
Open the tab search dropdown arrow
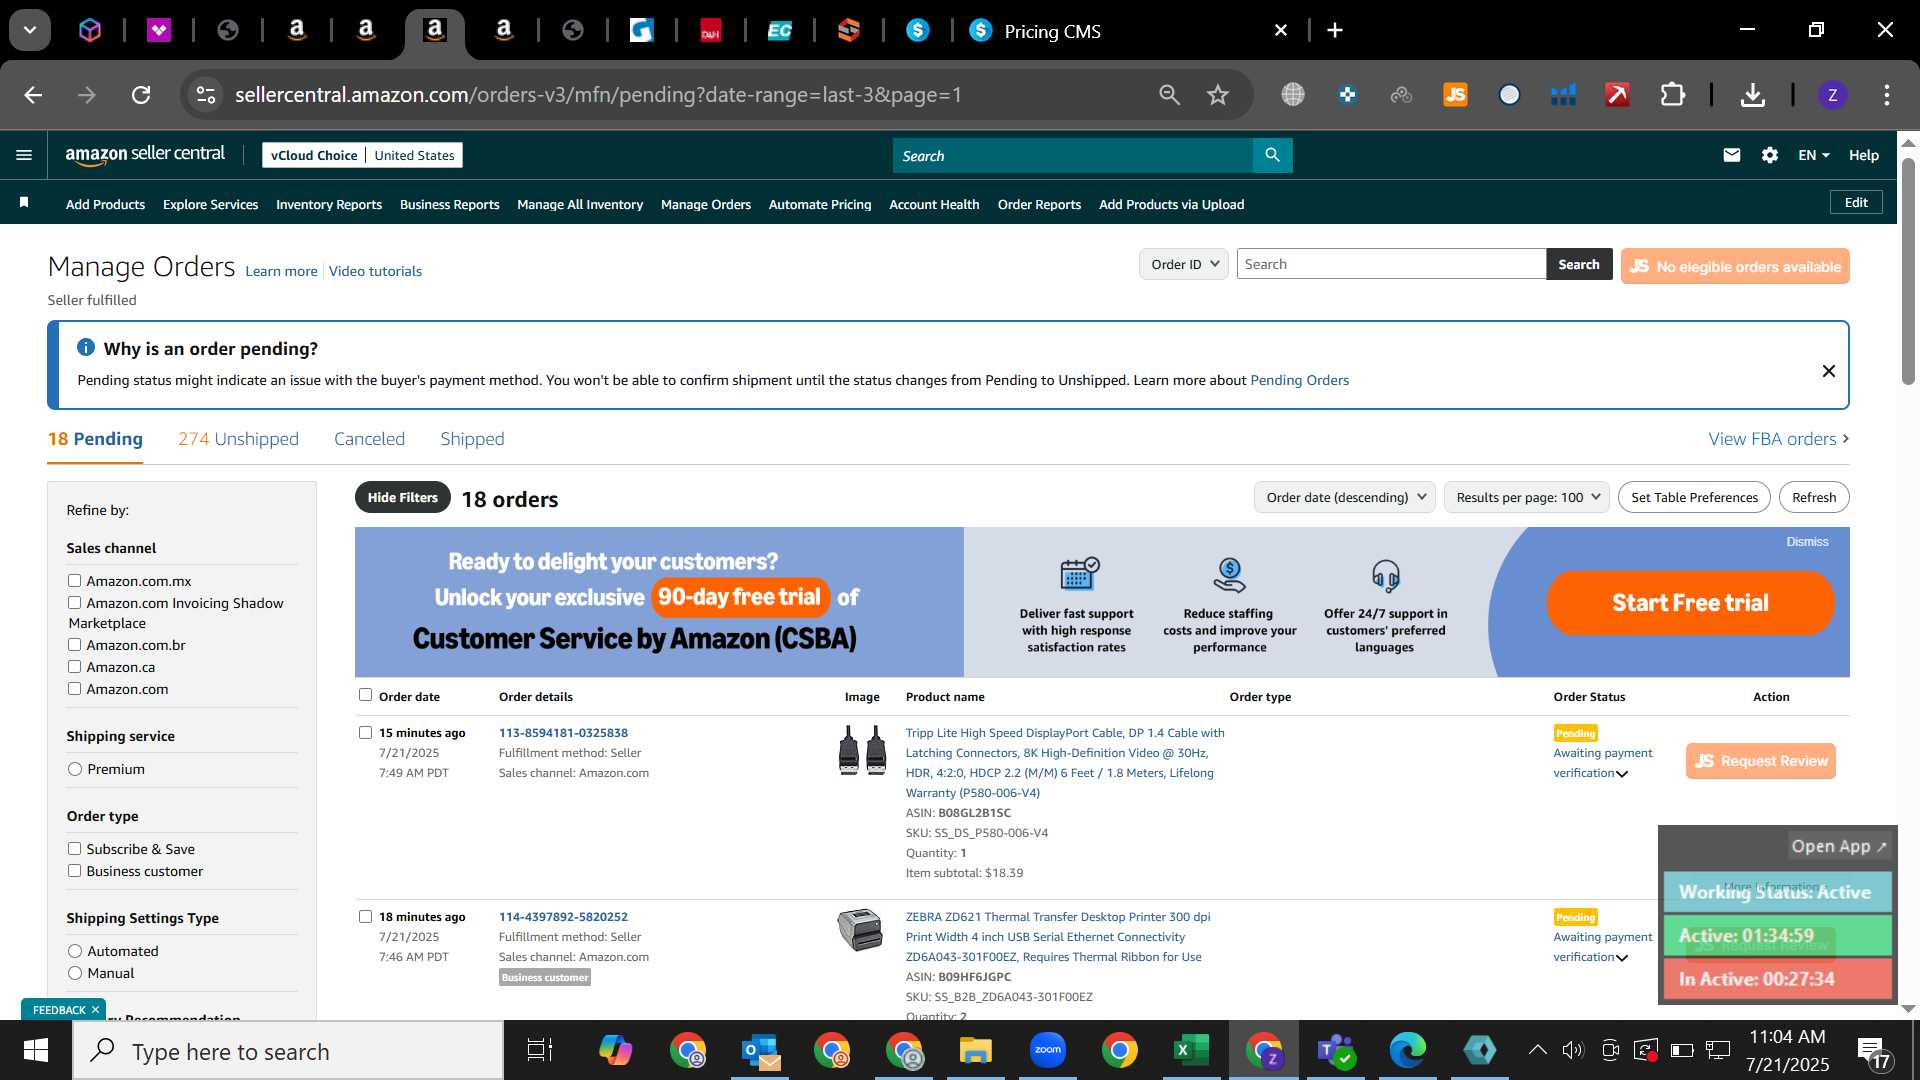click(30, 30)
